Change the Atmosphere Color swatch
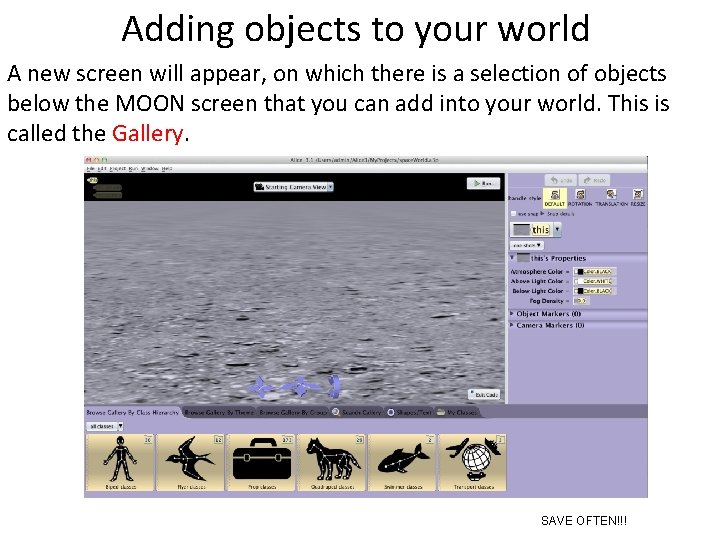 (594, 271)
